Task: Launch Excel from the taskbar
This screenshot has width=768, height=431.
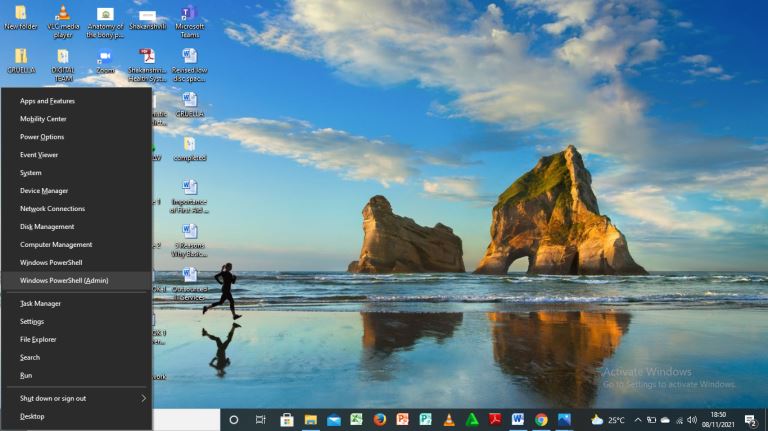Action: [357, 420]
